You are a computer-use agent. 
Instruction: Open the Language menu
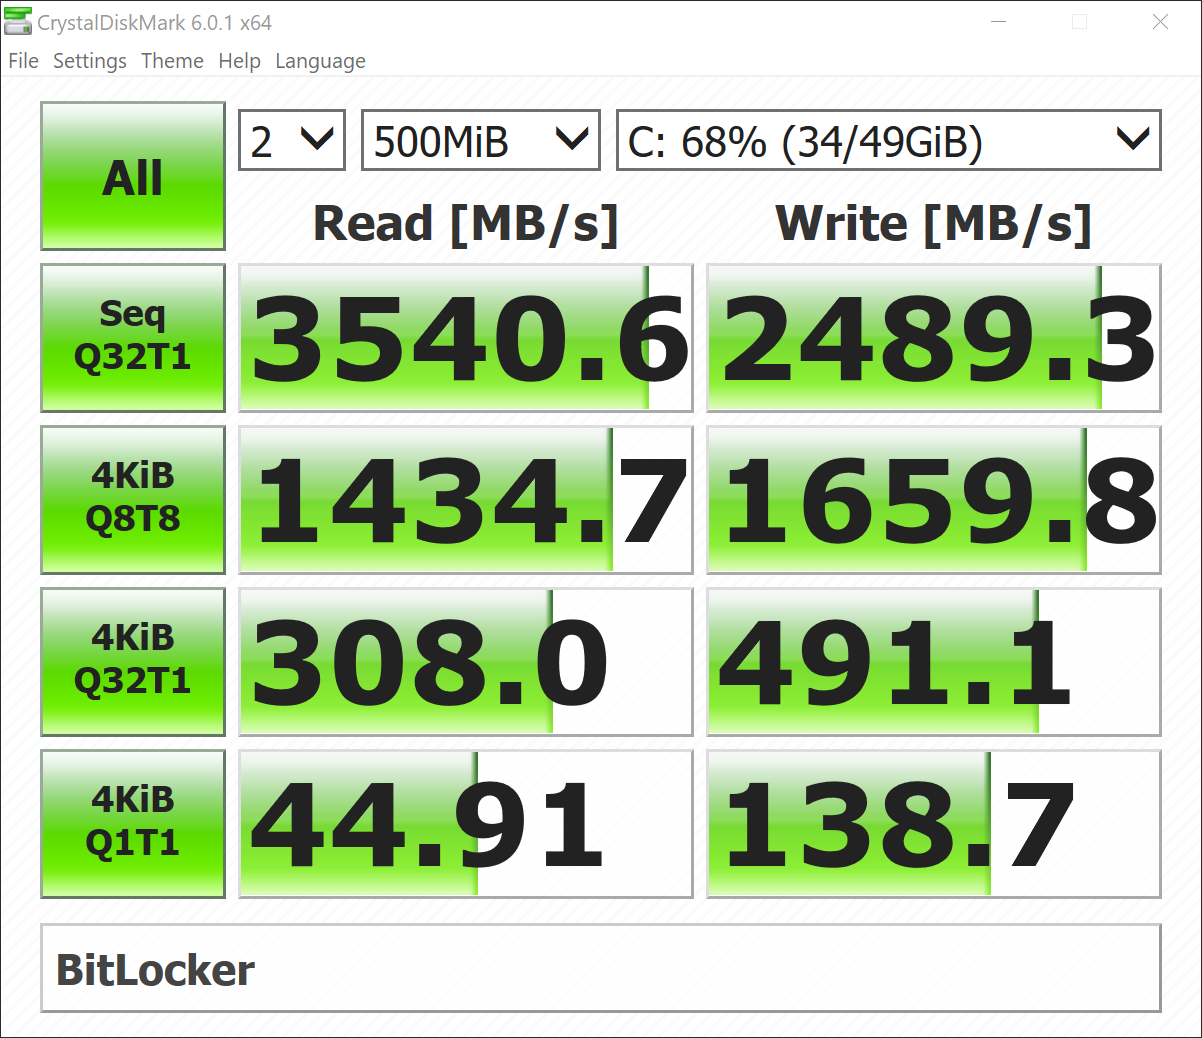click(x=320, y=61)
